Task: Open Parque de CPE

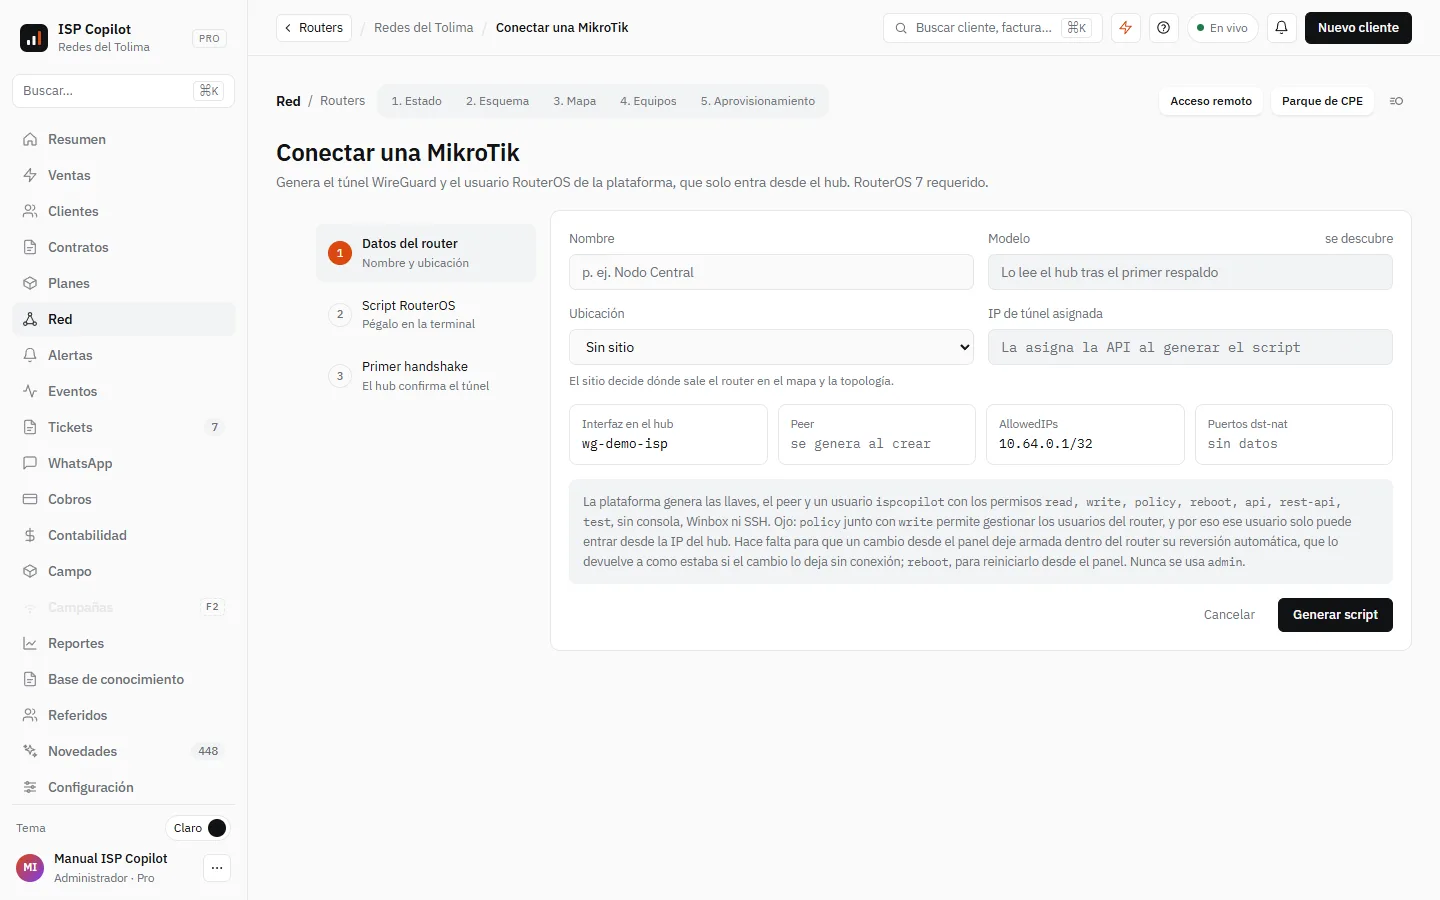Action: coord(1322,101)
